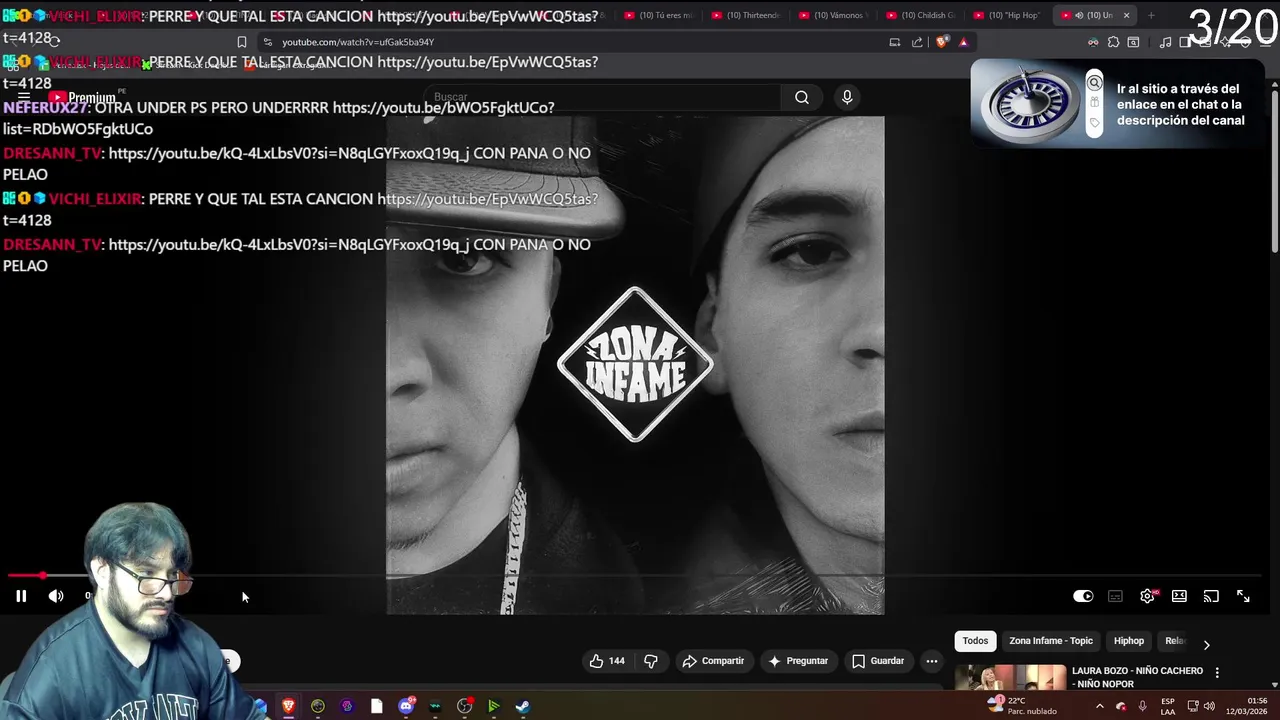Mute the video with the speaker icon
The width and height of the screenshot is (1280, 720).
click(56, 596)
